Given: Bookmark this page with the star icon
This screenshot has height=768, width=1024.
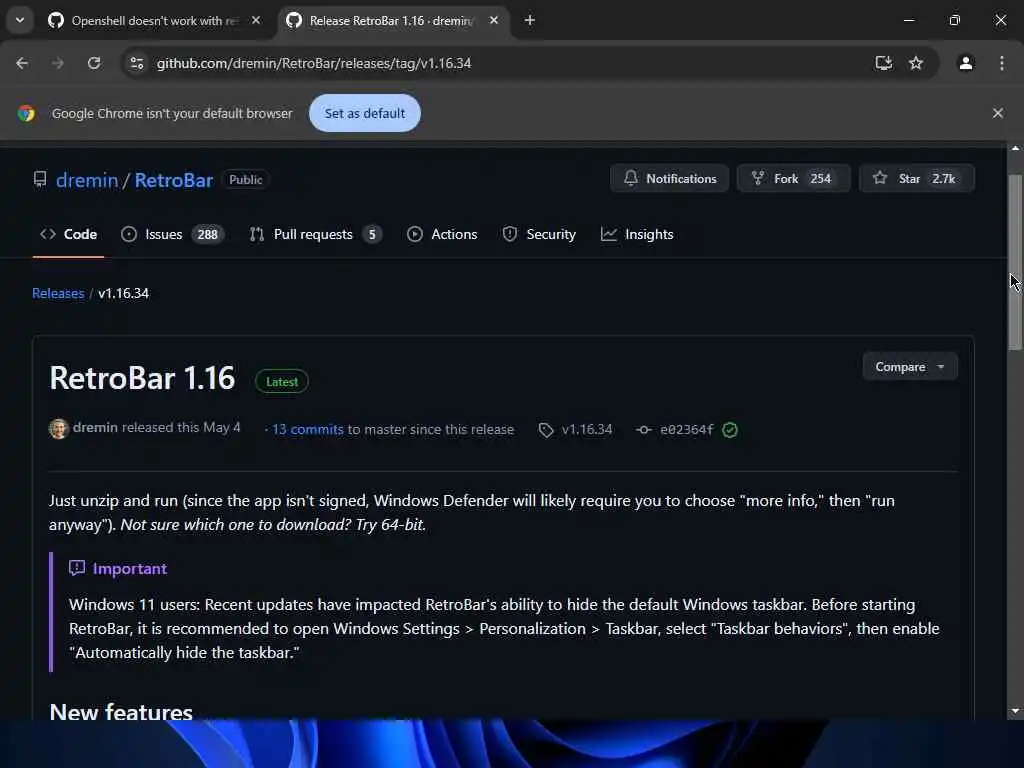Looking at the screenshot, I should pos(916,63).
